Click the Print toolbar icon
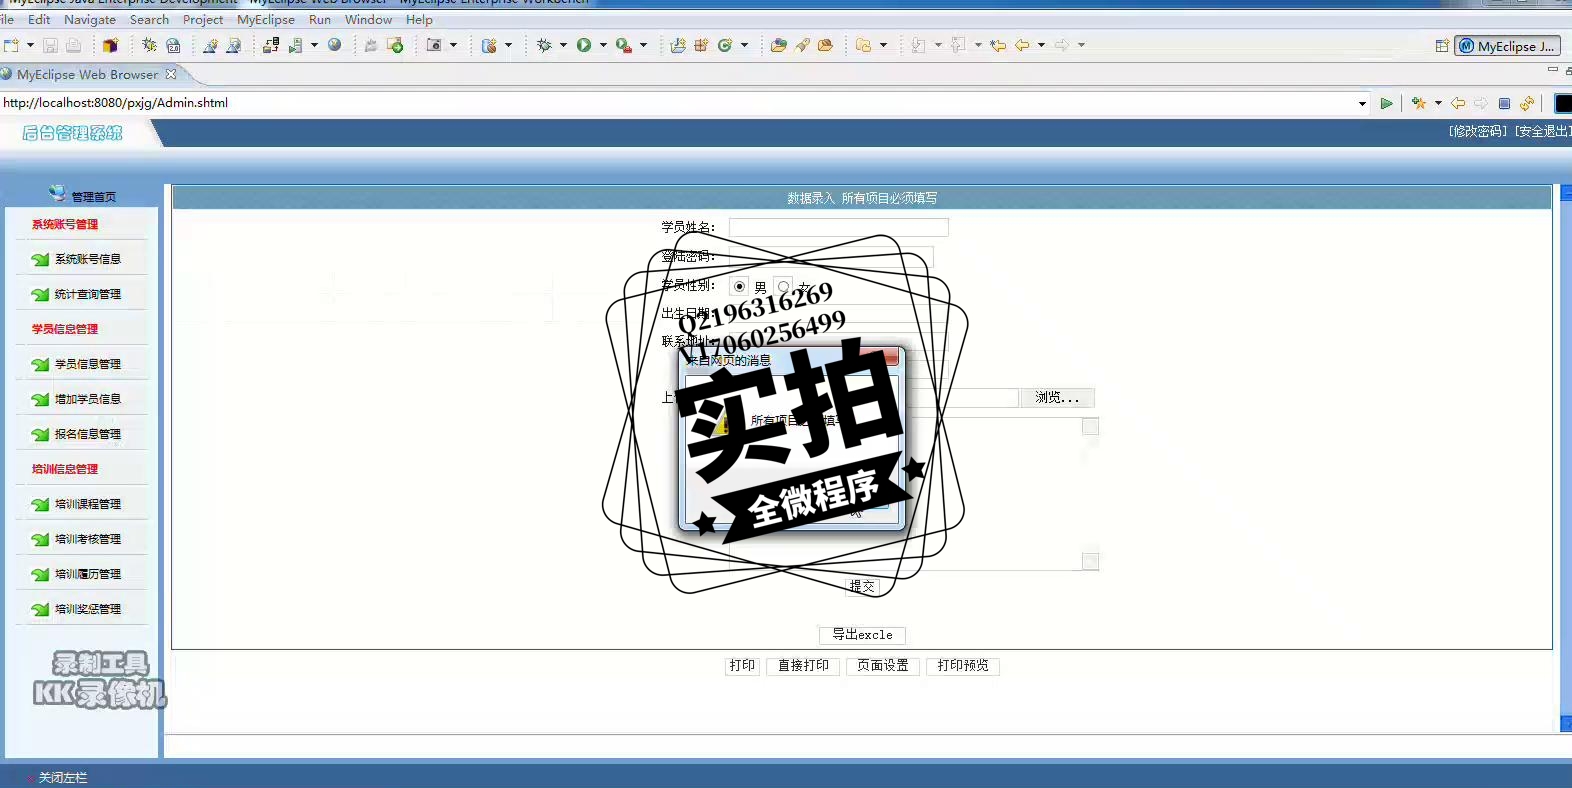1572x788 pixels. click(73, 45)
